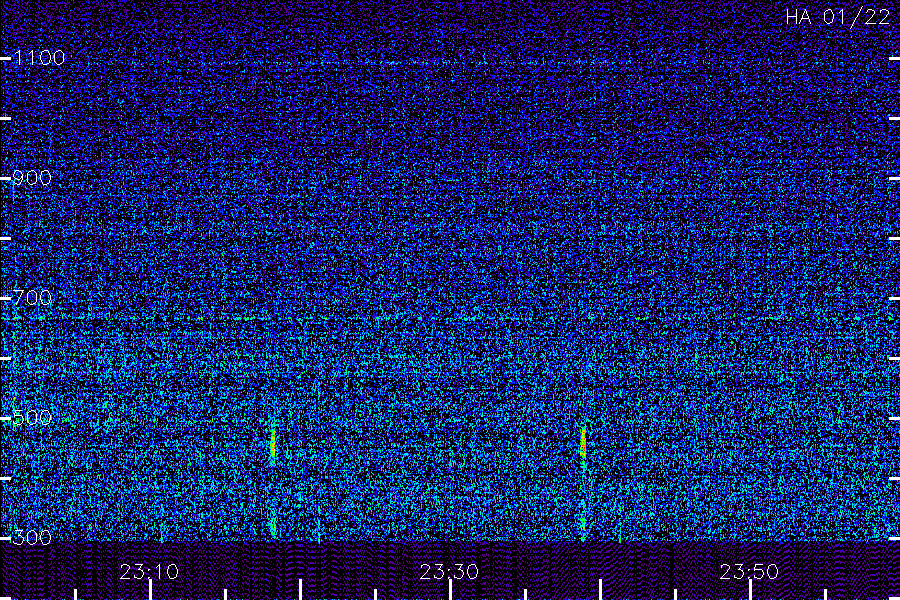The height and width of the screenshot is (600, 900).
Task: Click the 23:30 time axis label
Action: pos(449,572)
